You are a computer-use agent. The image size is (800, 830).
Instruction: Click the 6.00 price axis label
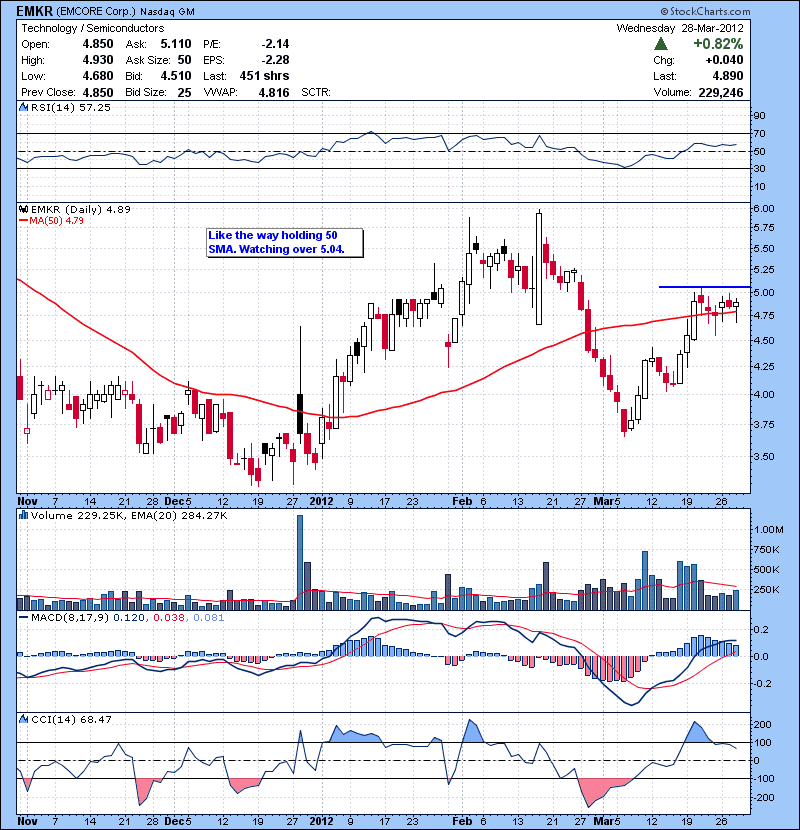click(x=763, y=209)
